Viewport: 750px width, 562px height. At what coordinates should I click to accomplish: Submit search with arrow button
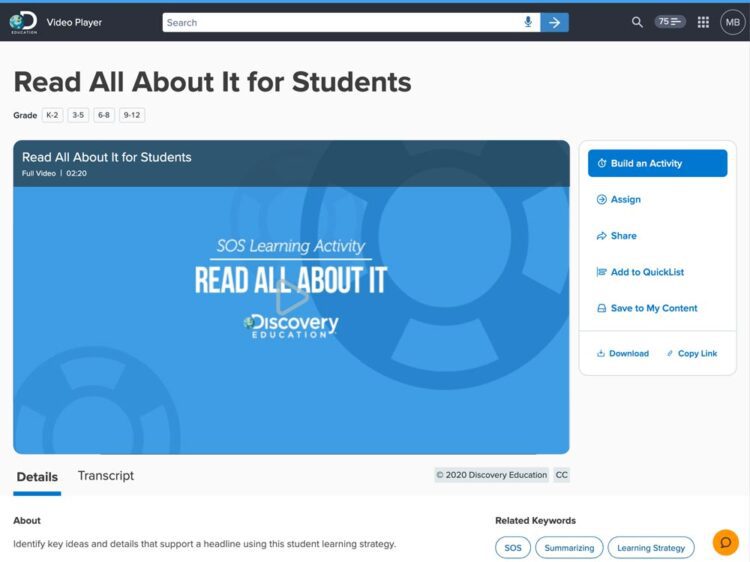(554, 22)
